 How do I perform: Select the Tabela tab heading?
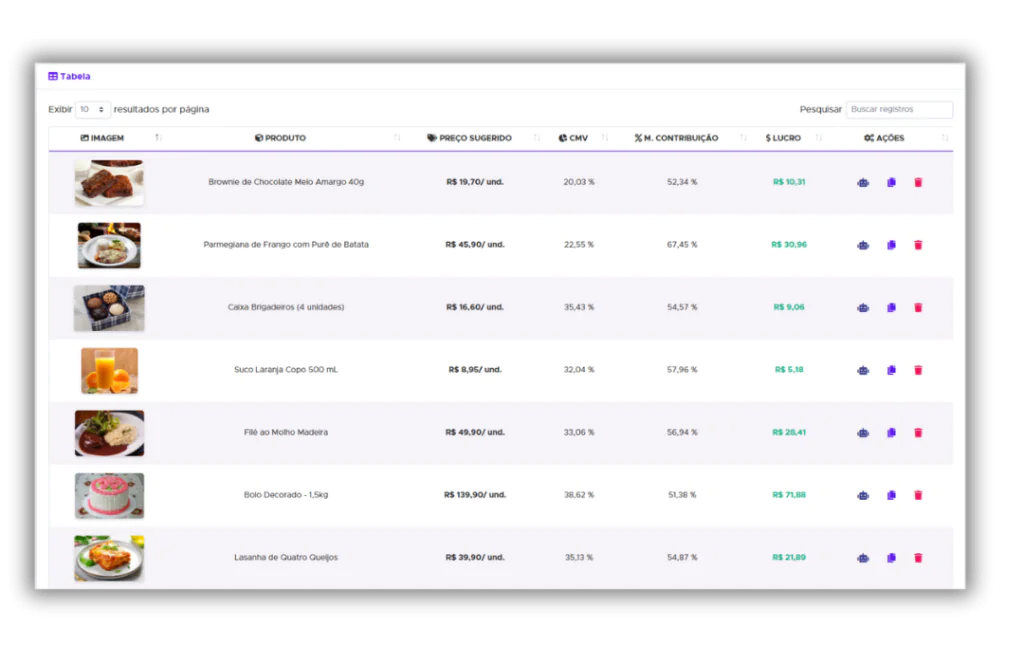pos(69,76)
